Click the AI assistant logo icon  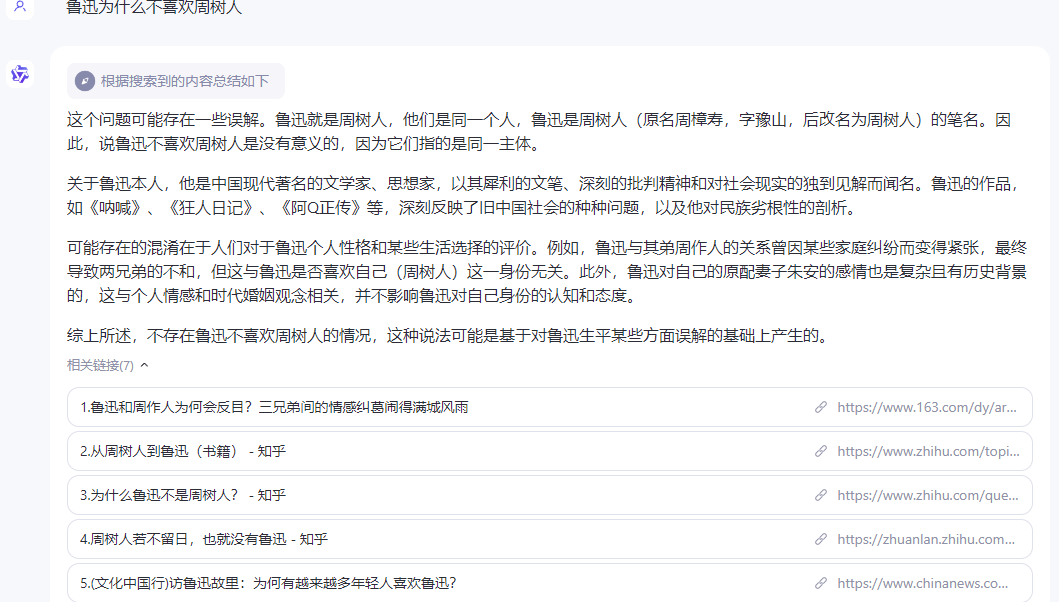point(19,75)
